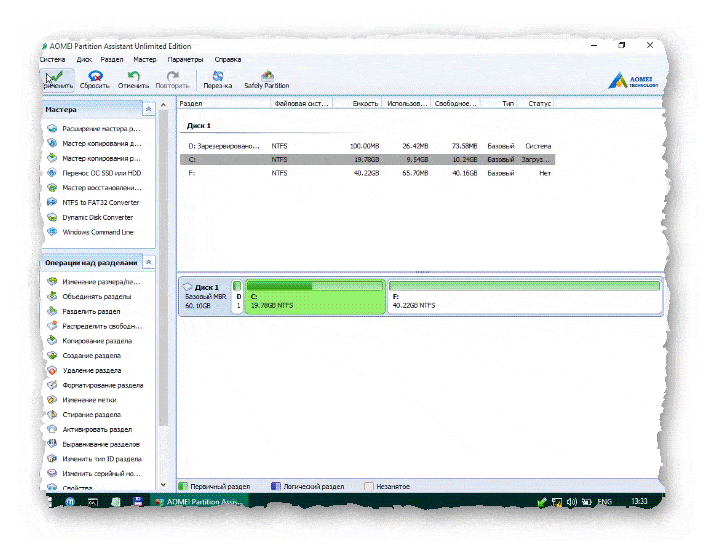This screenshot has height=544, width=704.
Task: Click Resize/Move partition (Изменение размера) icon
Action: (x=52, y=281)
